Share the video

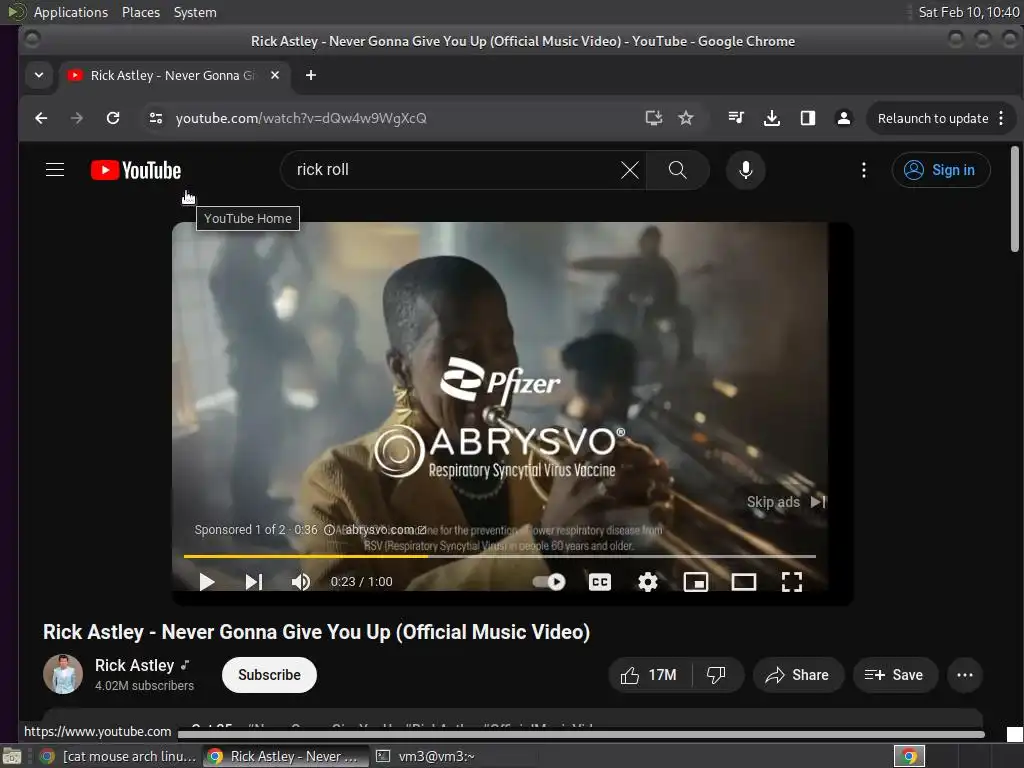click(x=798, y=675)
